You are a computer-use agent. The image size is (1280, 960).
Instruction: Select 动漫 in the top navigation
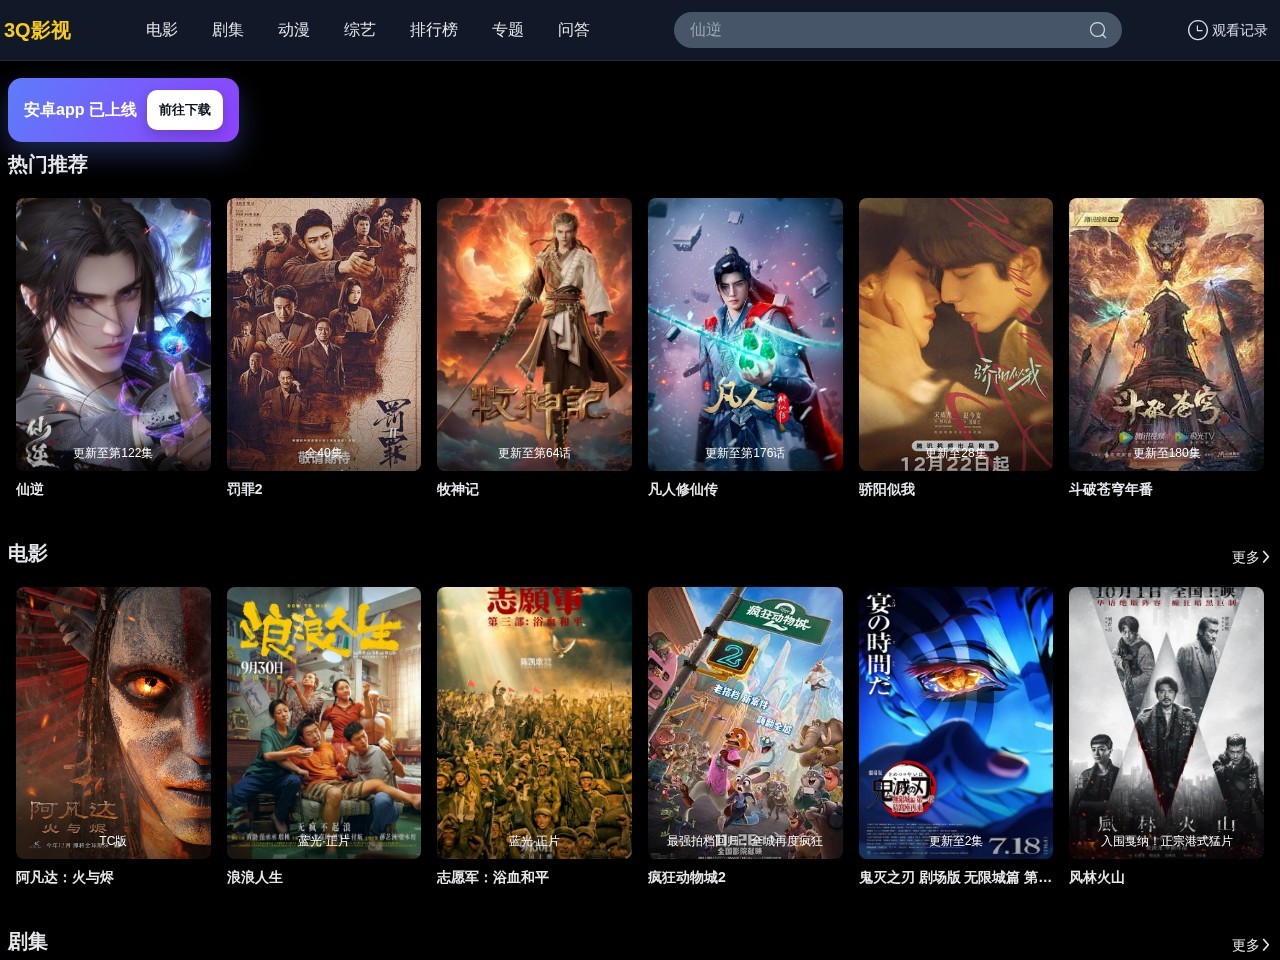[294, 30]
